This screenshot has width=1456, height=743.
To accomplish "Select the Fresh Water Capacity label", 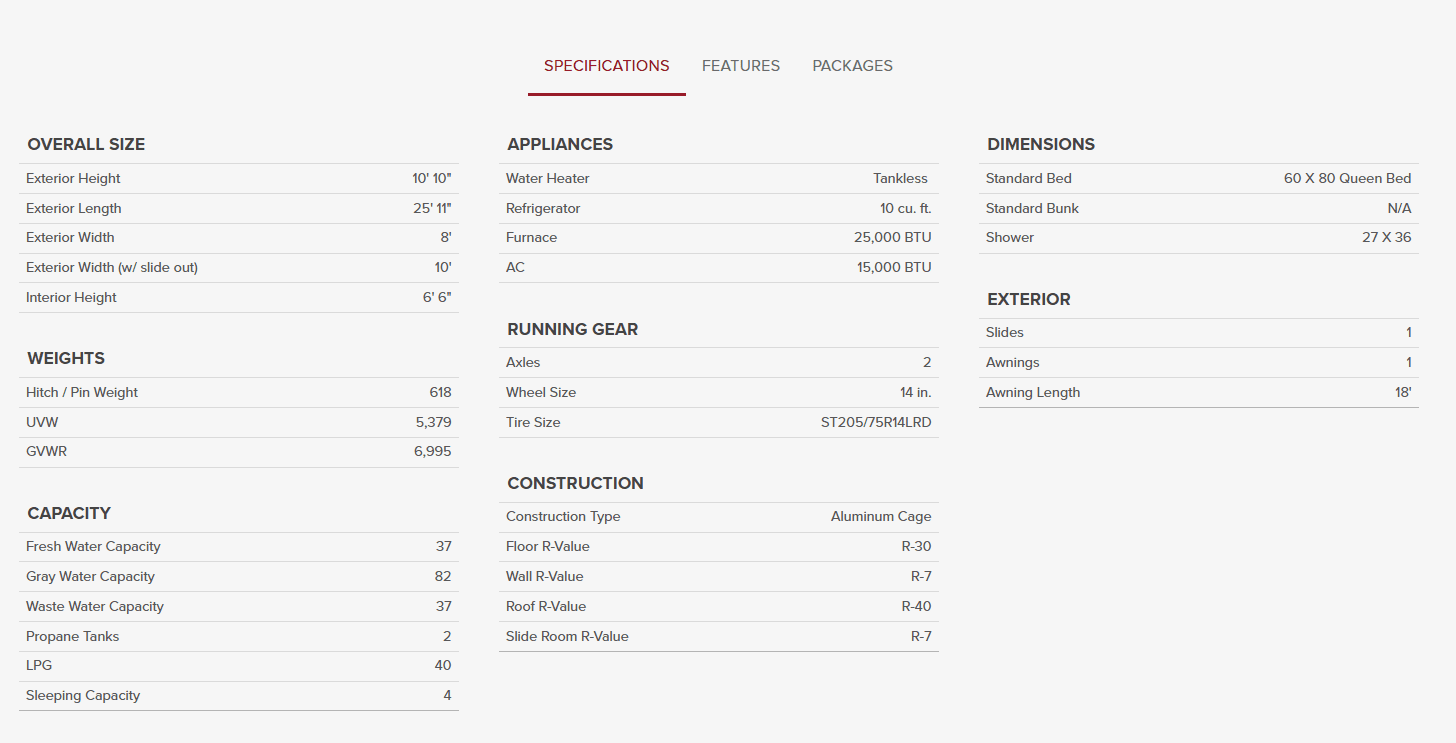I will 93,546.
